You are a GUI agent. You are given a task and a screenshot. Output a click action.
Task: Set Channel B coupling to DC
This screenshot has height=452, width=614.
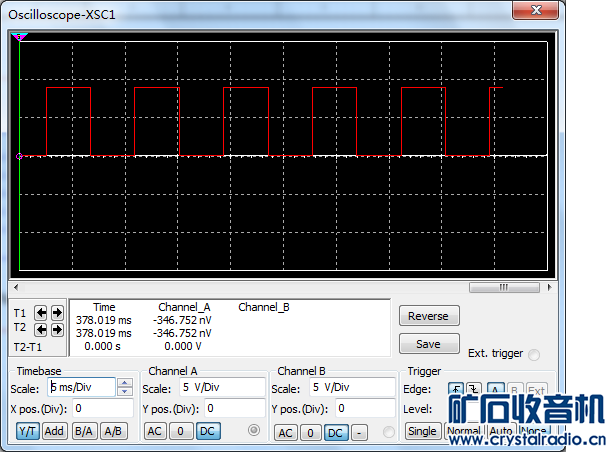point(336,433)
